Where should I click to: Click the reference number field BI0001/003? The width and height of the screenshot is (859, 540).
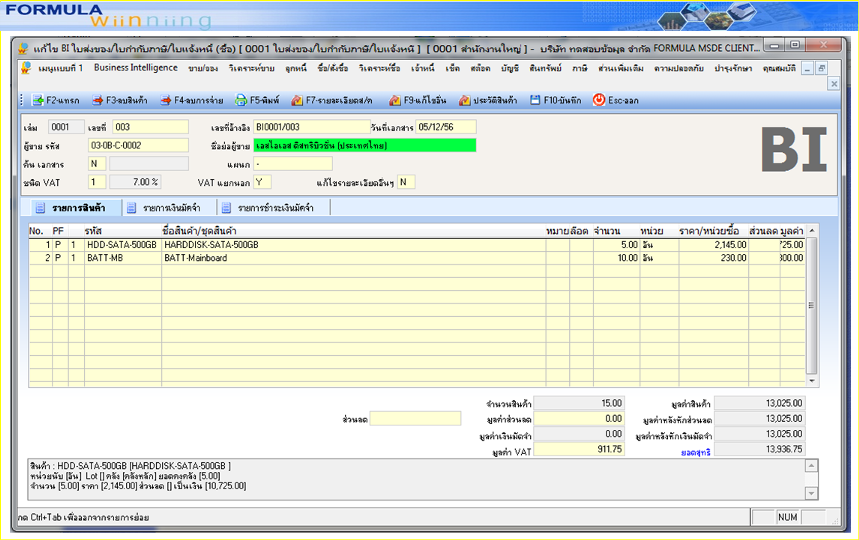click(311, 127)
